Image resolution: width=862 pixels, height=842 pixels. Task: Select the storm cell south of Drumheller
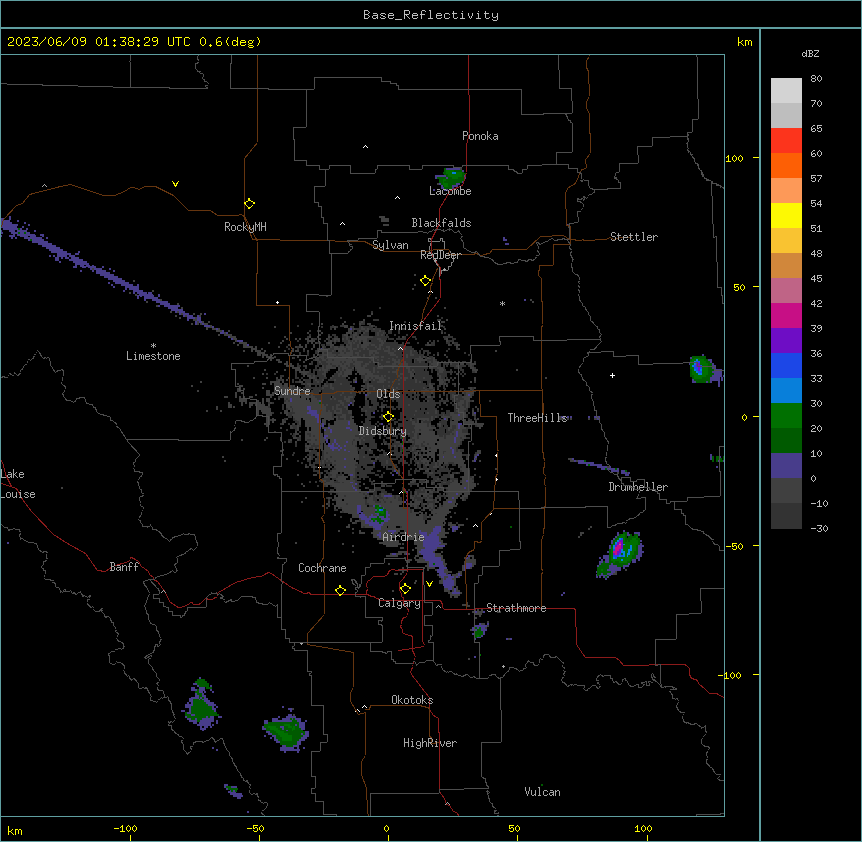(x=620, y=553)
